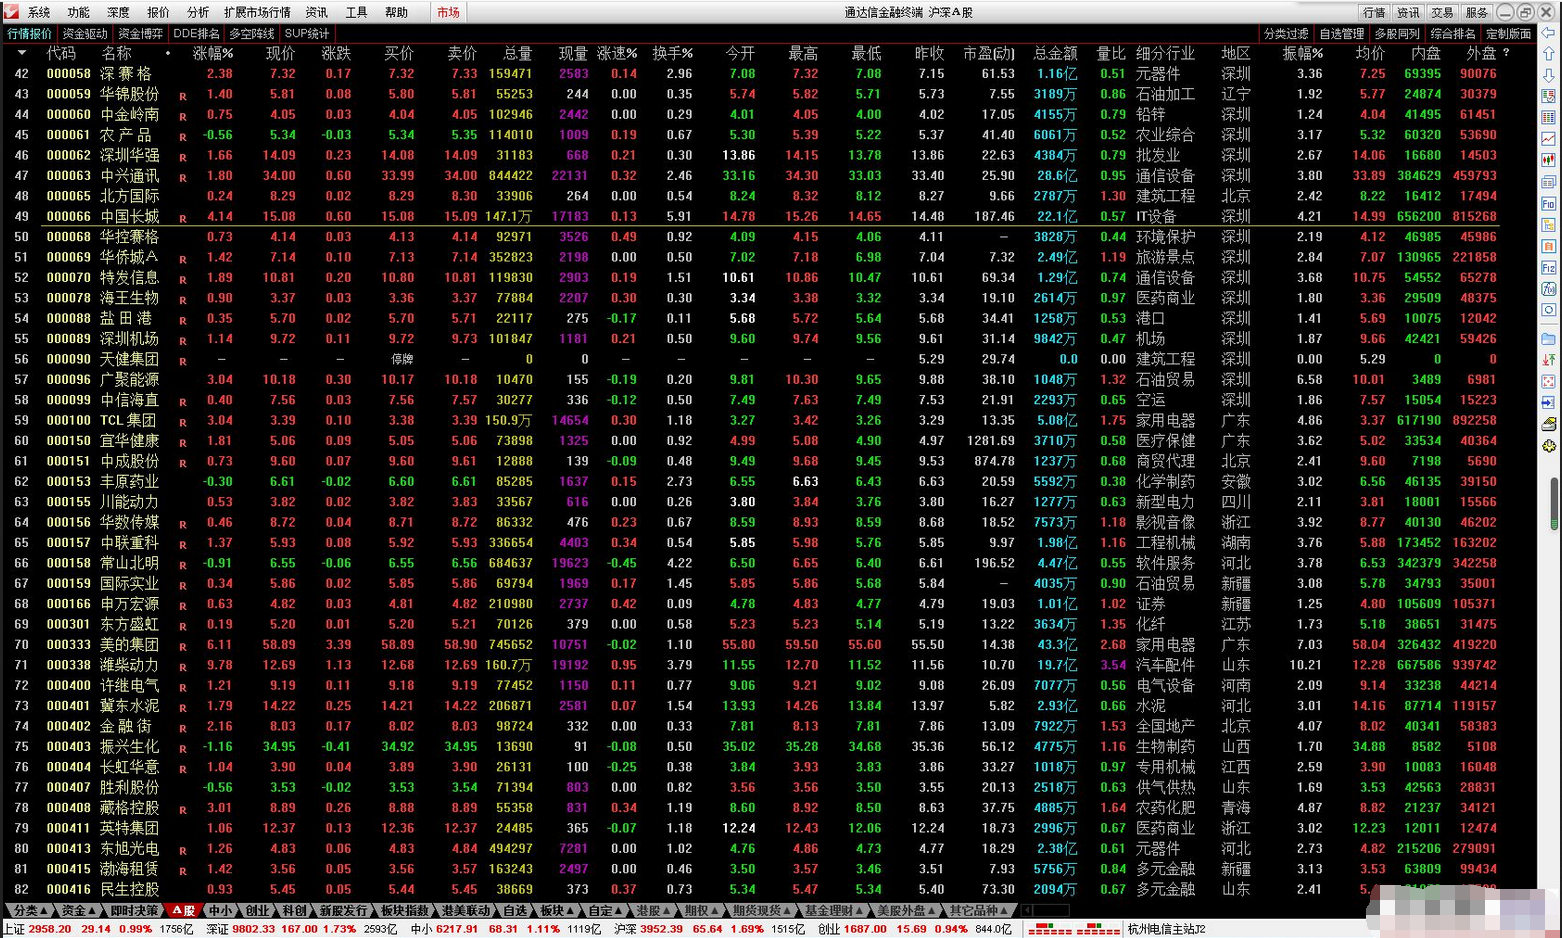Click the circle icon in the sidebar
Viewport: 1562px width, 938px height.
click(1549, 310)
